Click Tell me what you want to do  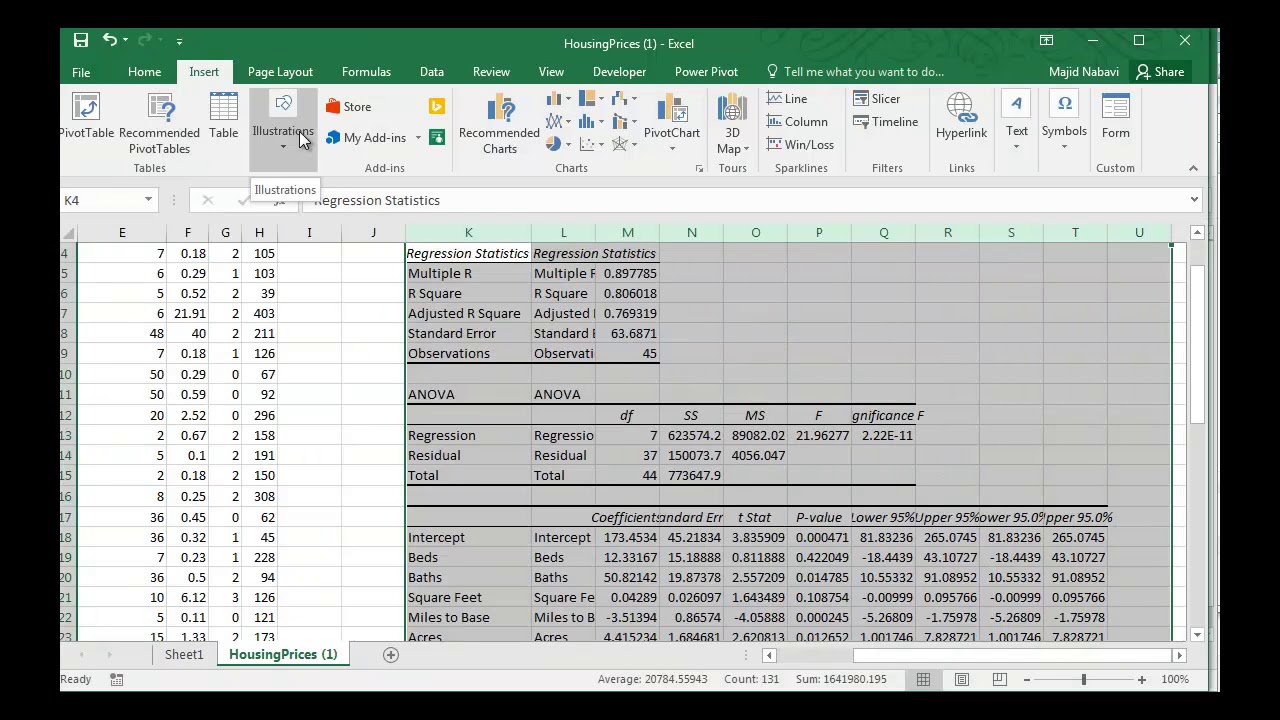(863, 72)
